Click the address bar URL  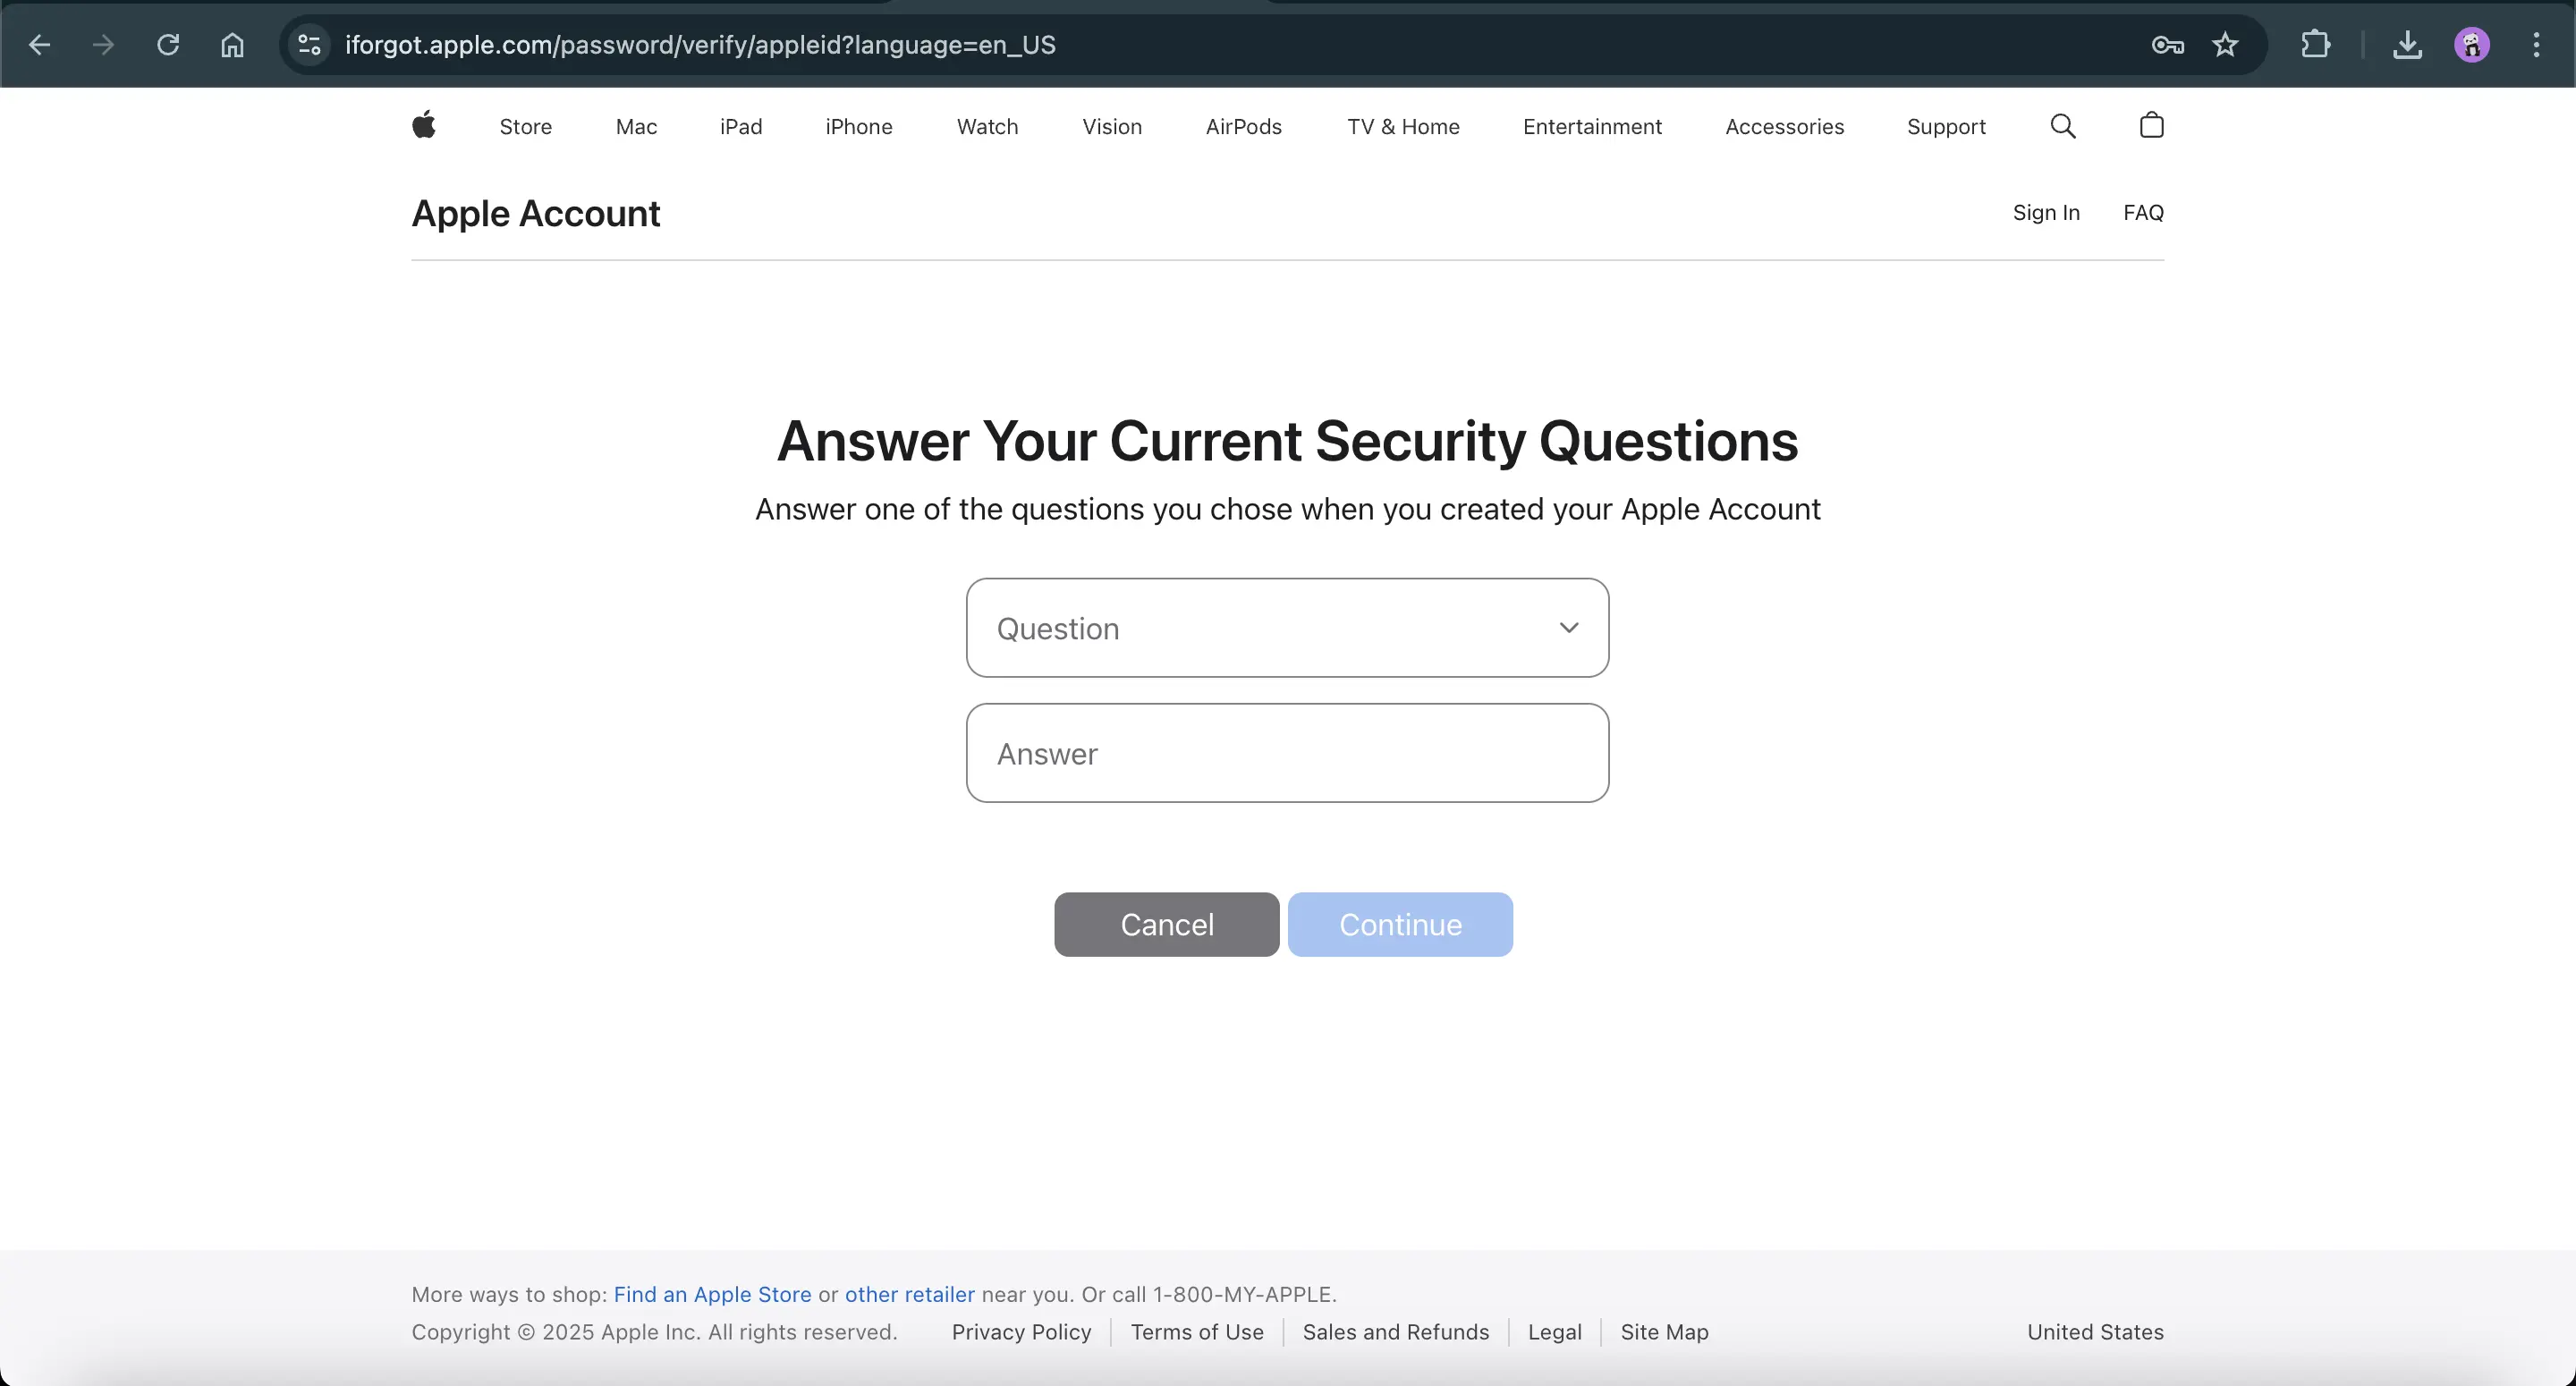[700, 45]
